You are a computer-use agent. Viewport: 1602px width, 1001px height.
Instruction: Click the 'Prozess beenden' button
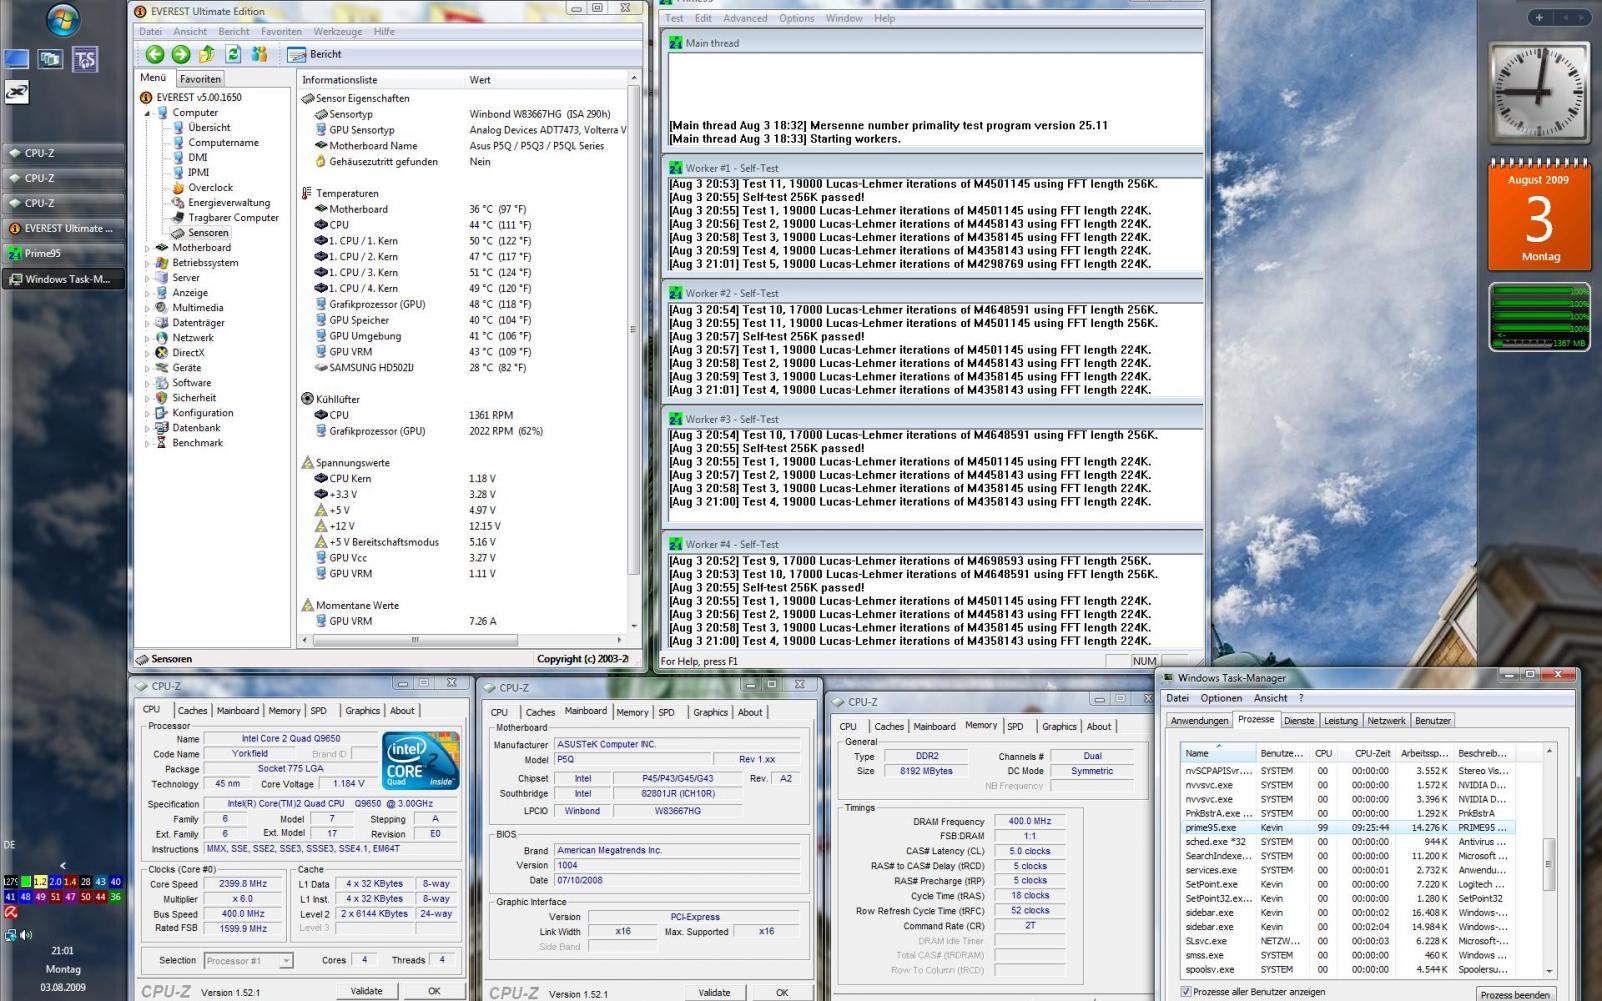point(1514,994)
